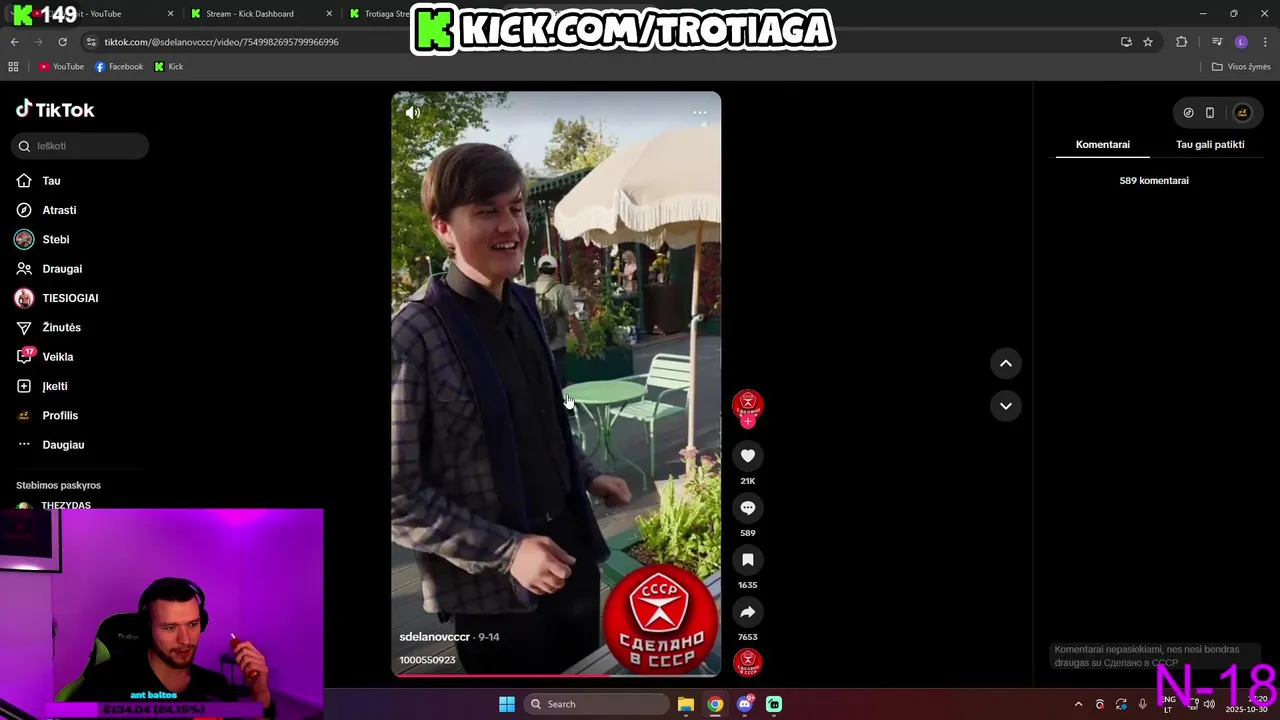Close the YouTube browser tab
Image resolution: width=1280 pixels, height=720 pixels.
pos(170,14)
